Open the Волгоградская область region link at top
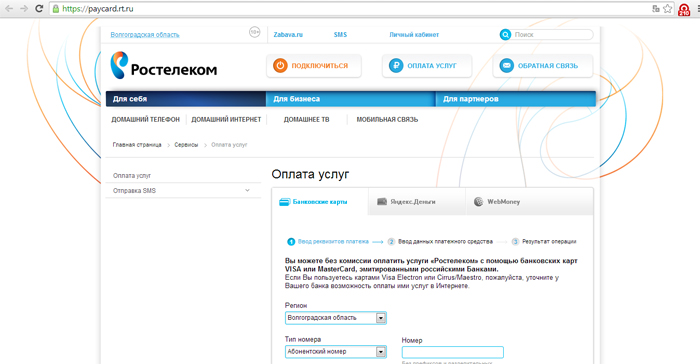The image size is (700, 364). 145,34
